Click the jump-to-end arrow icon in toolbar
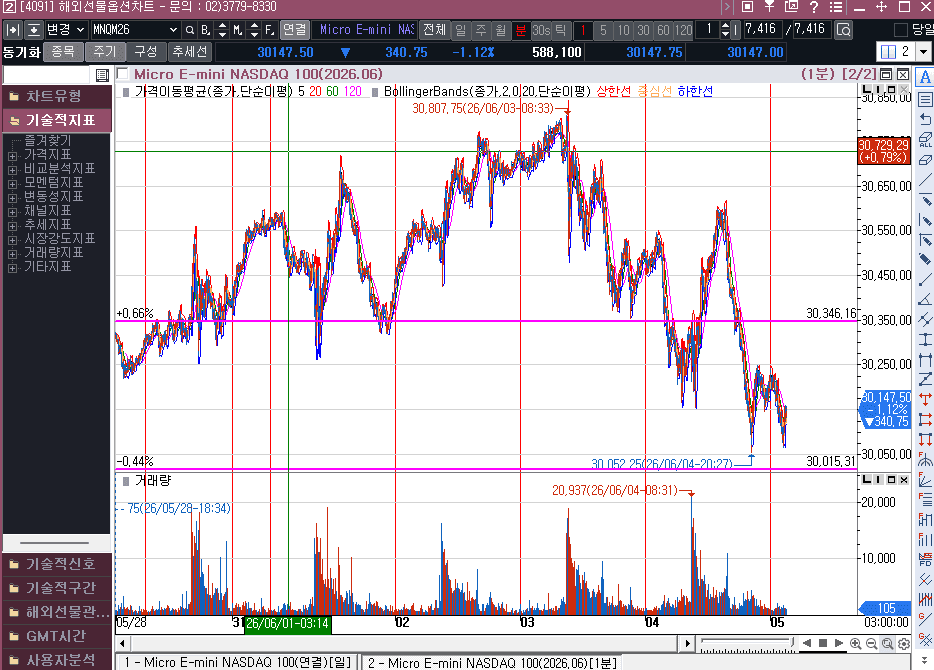The width and height of the screenshot is (934, 670). (13, 30)
